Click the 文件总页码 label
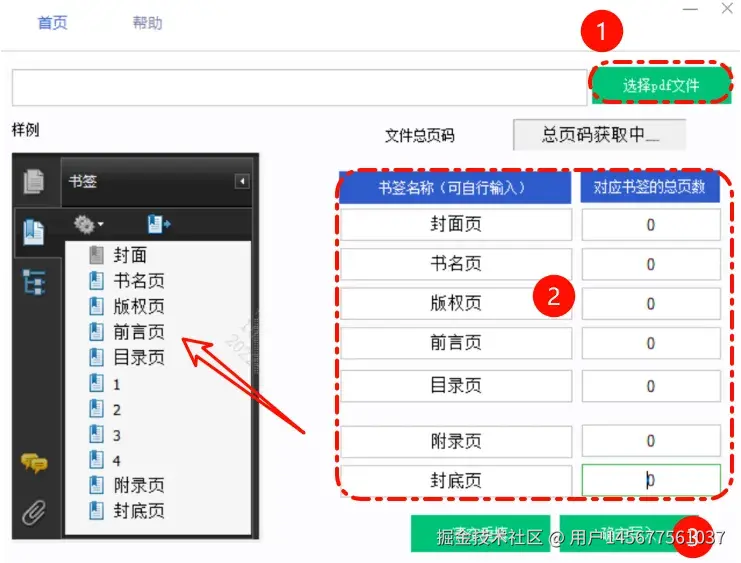 point(420,136)
